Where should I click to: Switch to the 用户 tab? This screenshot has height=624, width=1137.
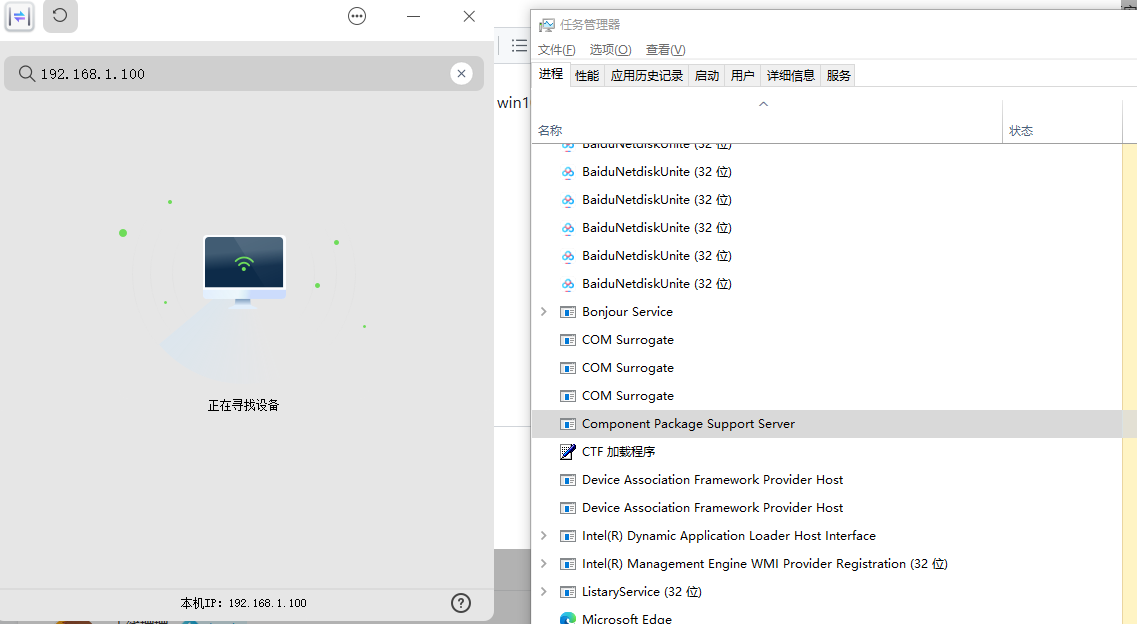743,75
